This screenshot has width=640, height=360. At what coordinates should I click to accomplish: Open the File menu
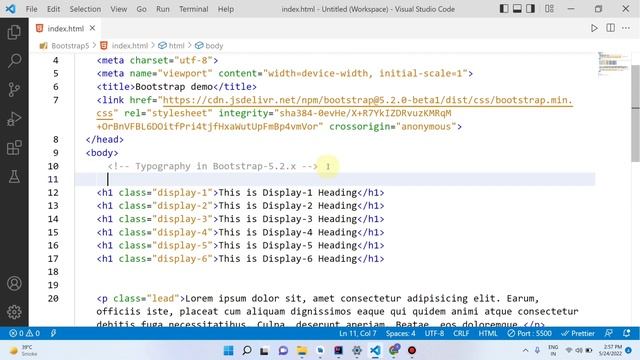pyautogui.click(x=31, y=9)
